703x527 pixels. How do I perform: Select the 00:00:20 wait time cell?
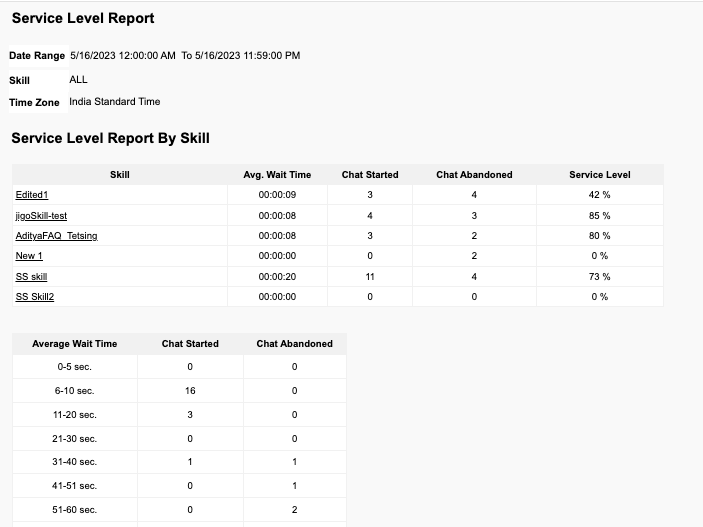[277, 276]
